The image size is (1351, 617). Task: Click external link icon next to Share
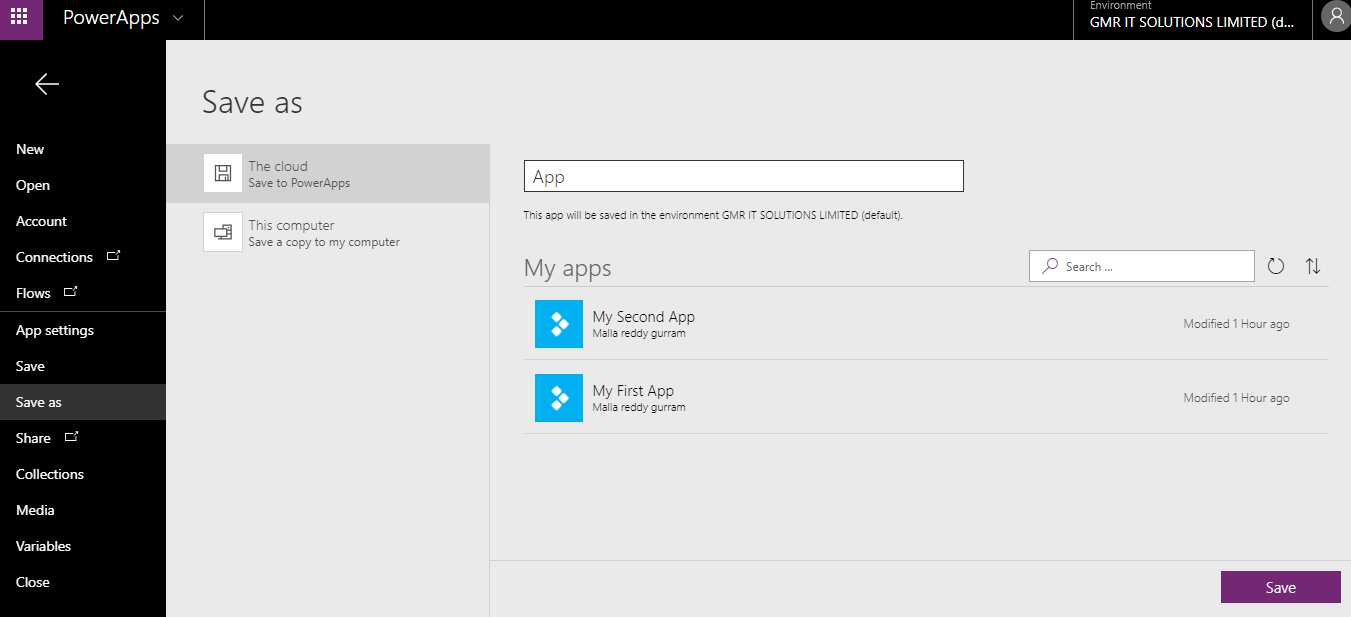(x=70, y=437)
